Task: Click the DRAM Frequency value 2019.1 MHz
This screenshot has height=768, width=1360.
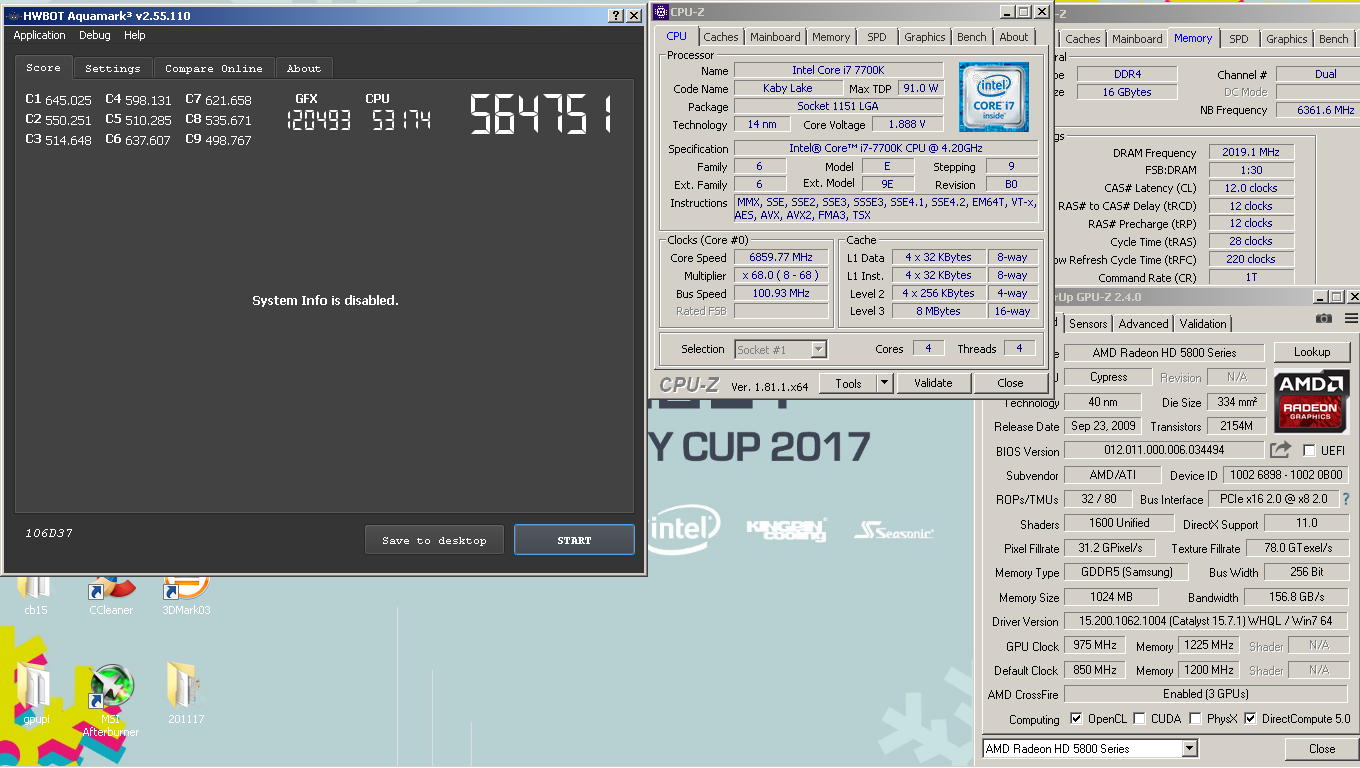Action: pyautogui.click(x=1251, y=153)
